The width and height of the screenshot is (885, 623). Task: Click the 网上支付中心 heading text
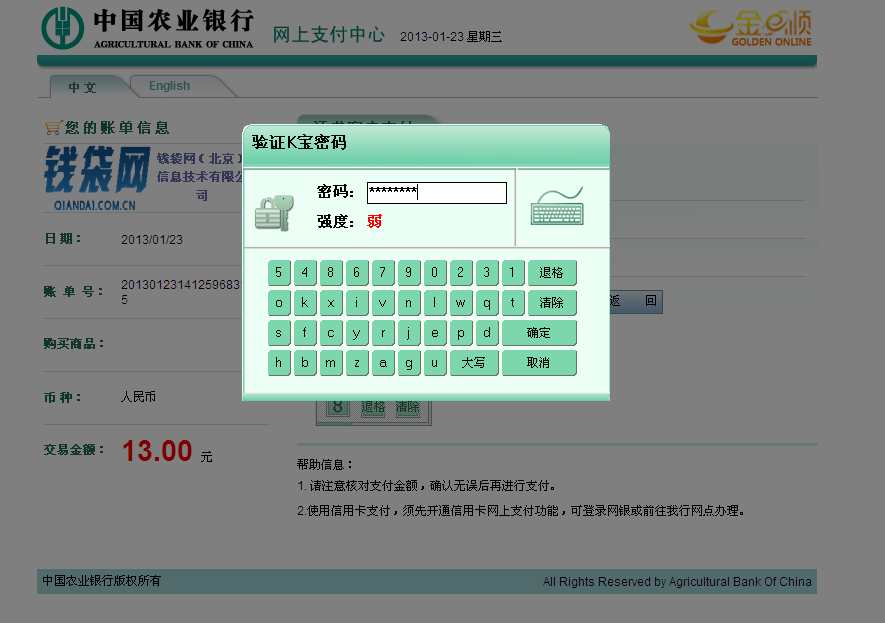[328, 35]
